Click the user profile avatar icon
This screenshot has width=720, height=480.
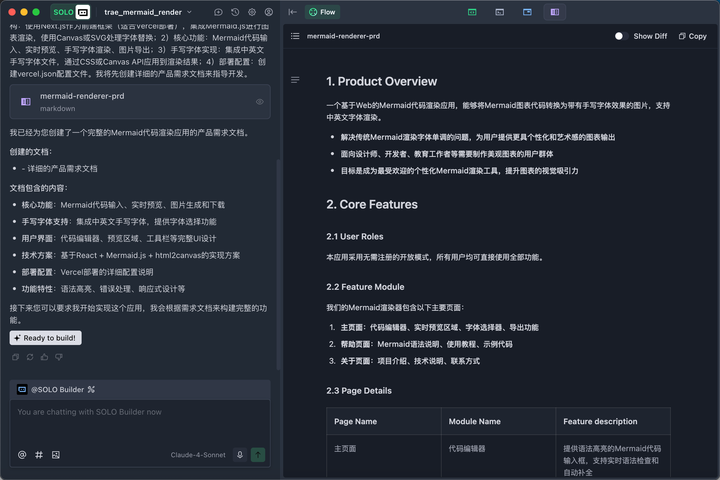(269, 12)
